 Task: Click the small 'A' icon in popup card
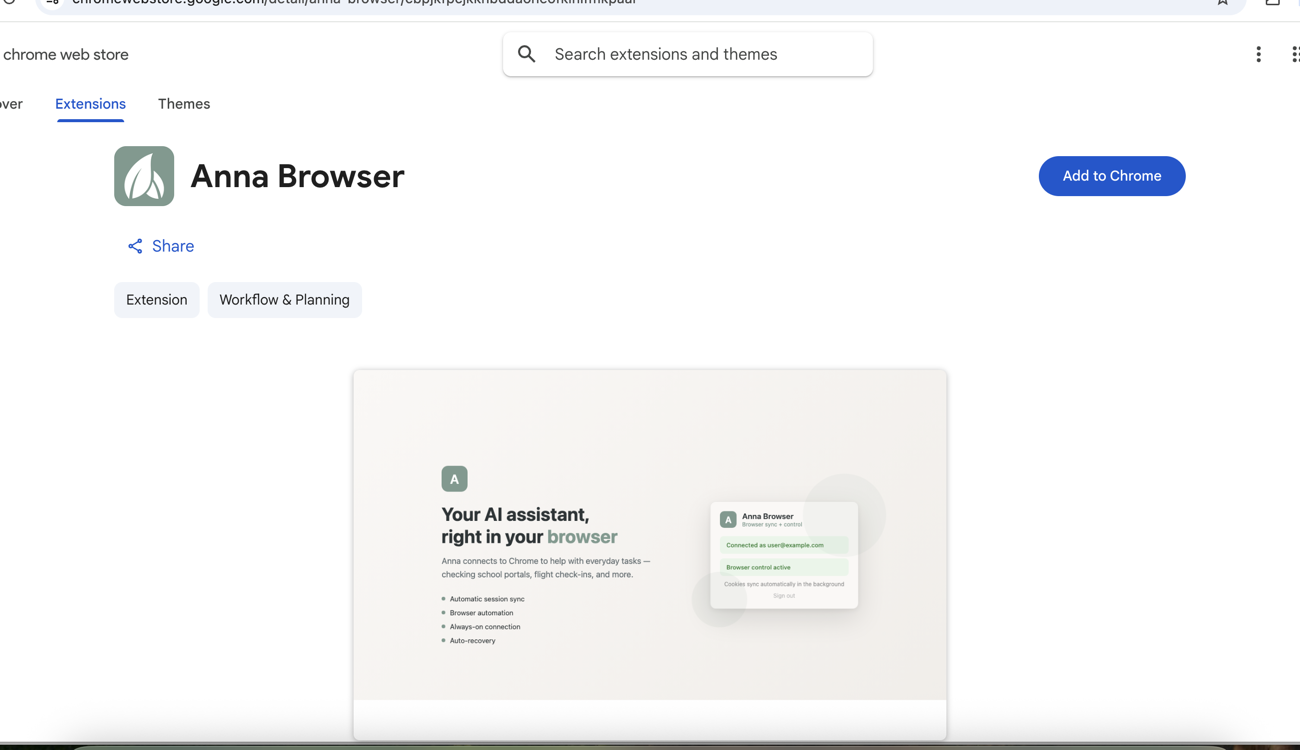728,520
